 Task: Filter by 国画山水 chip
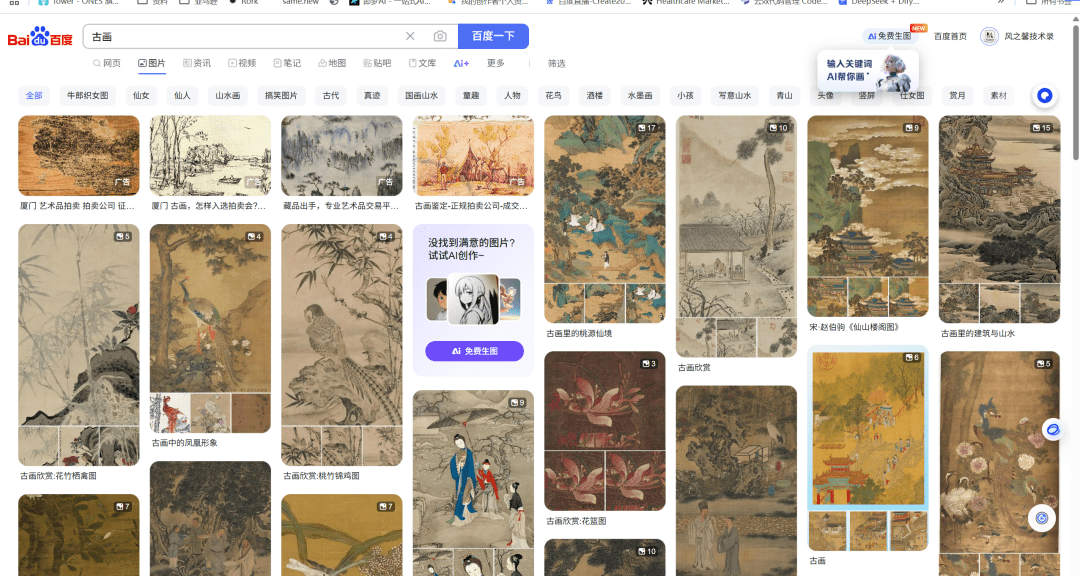[422, 96]
